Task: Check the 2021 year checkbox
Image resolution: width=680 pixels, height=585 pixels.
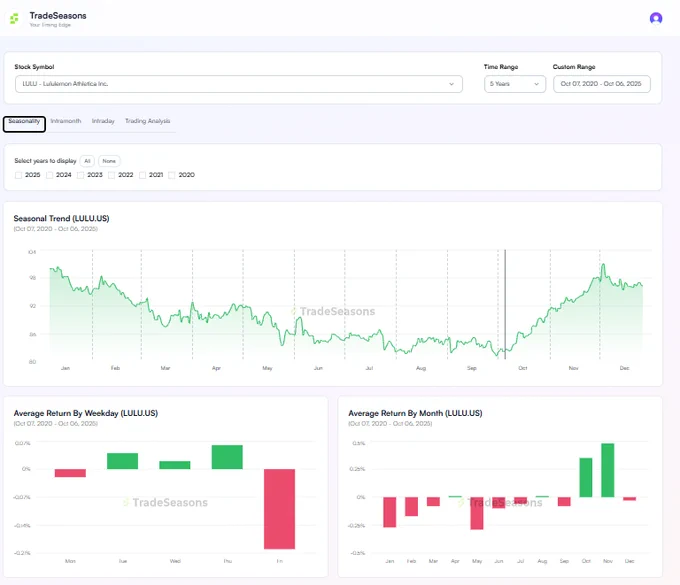Action: click(142, 175)
